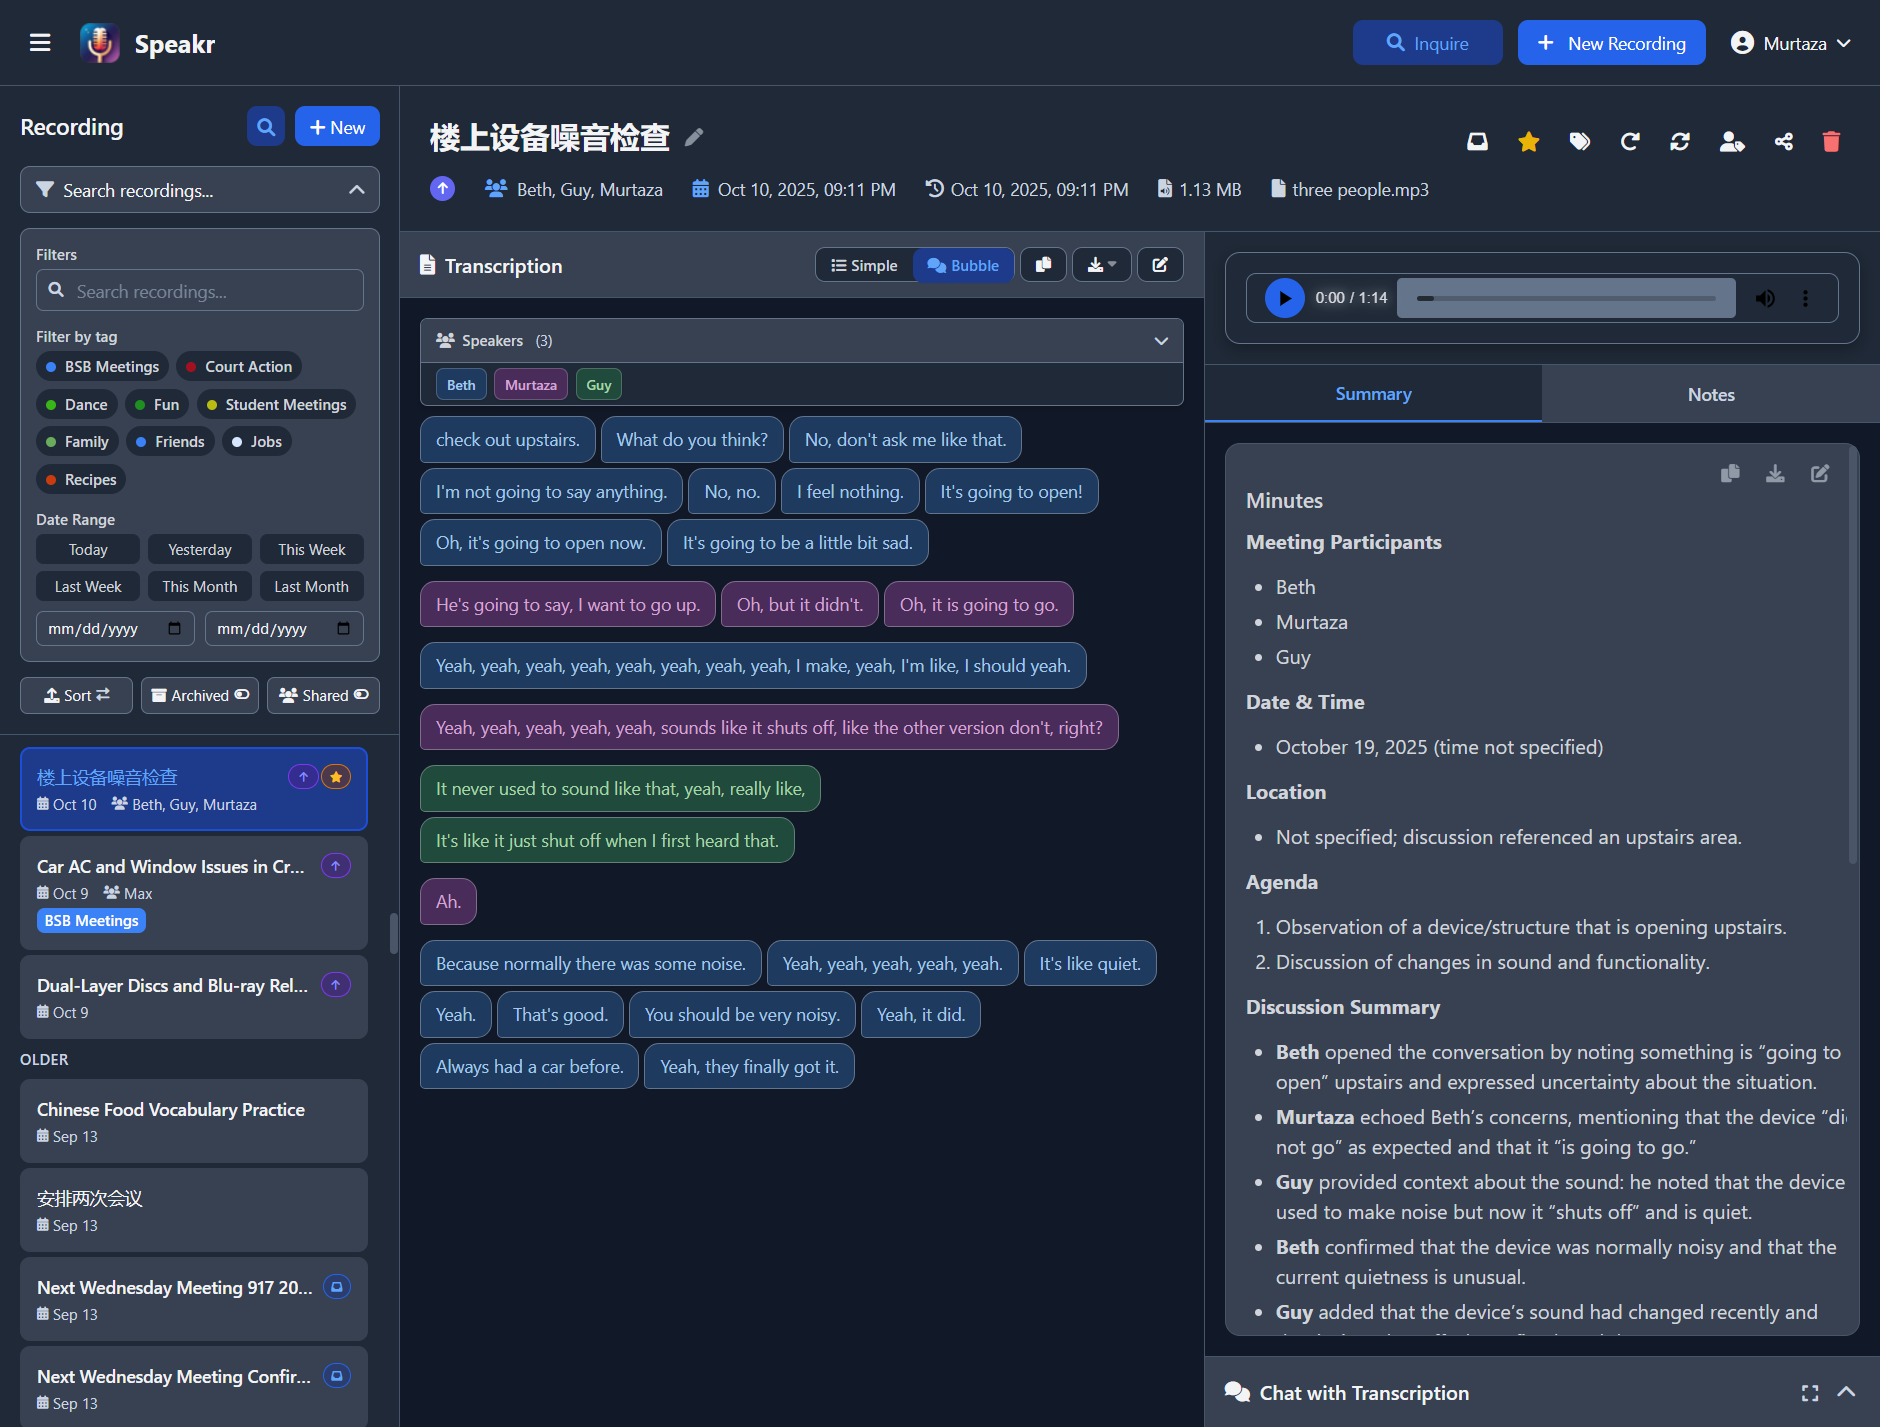Copy transcription with the copy icon
Screen dimensions: 1880x1427
(1043, 265)
